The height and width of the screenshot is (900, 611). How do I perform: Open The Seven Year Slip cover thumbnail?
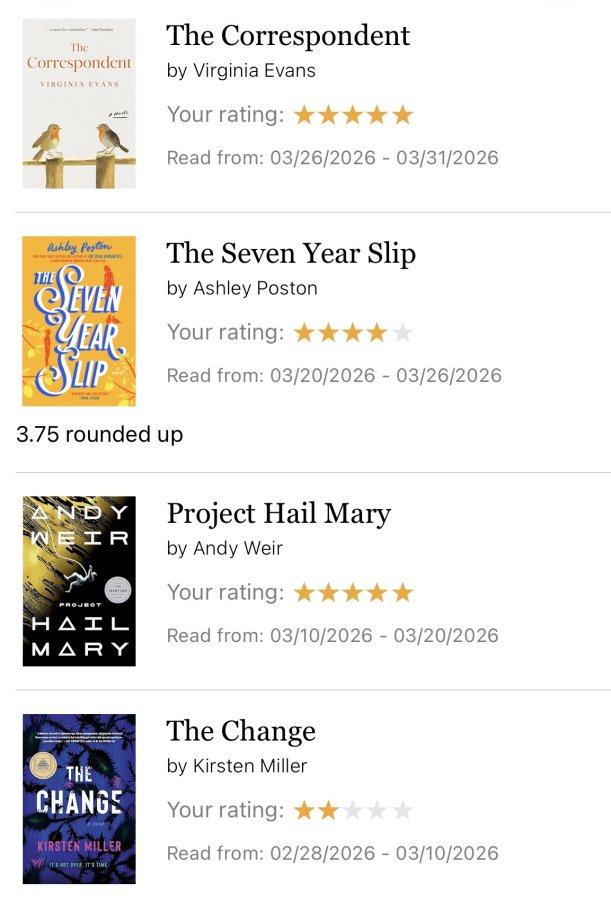(x=79, y=321)
